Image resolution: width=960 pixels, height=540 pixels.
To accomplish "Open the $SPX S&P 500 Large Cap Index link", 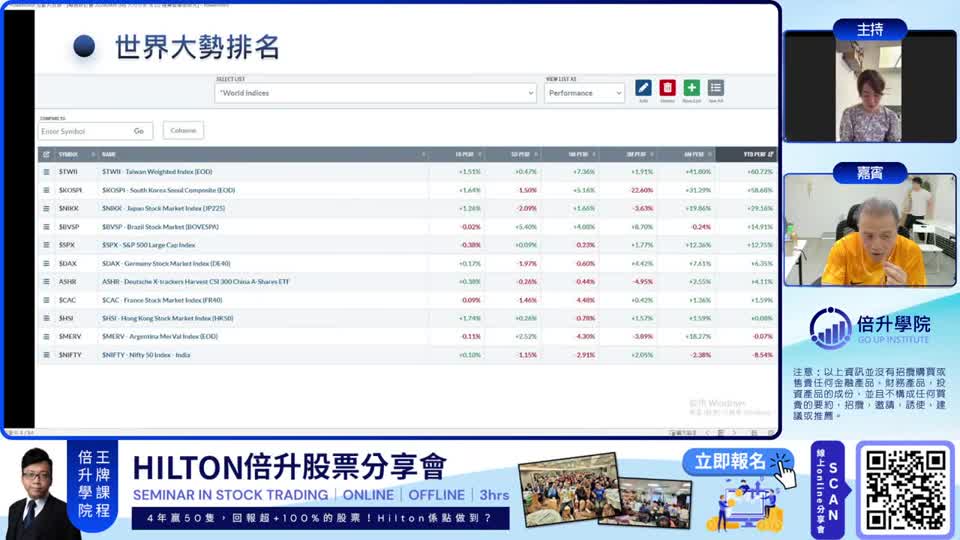I will click(149, 245).
